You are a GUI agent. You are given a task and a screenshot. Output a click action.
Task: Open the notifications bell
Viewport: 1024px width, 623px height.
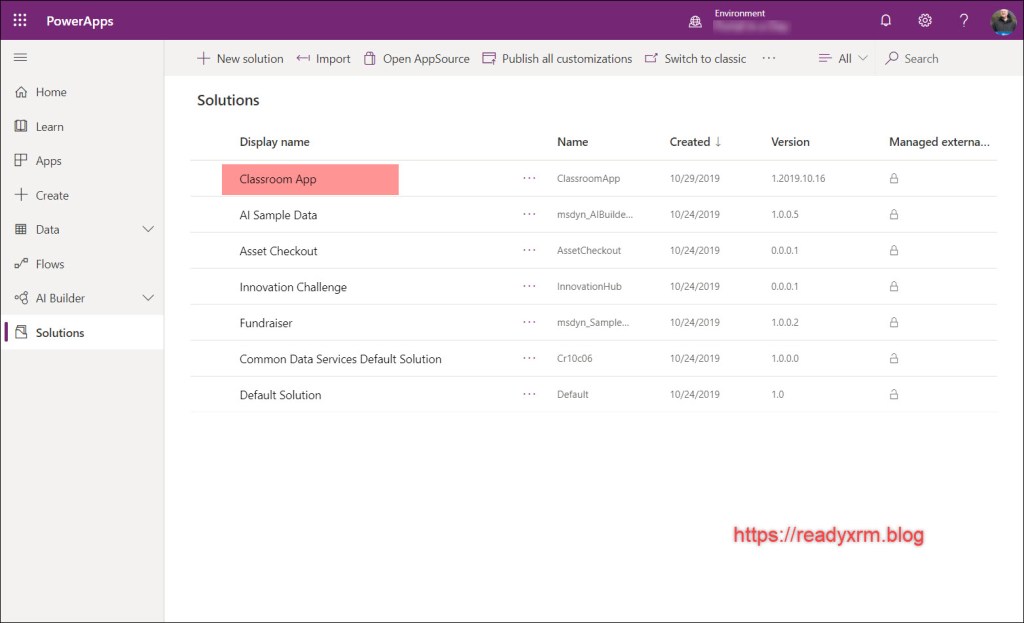coord(886,20)
